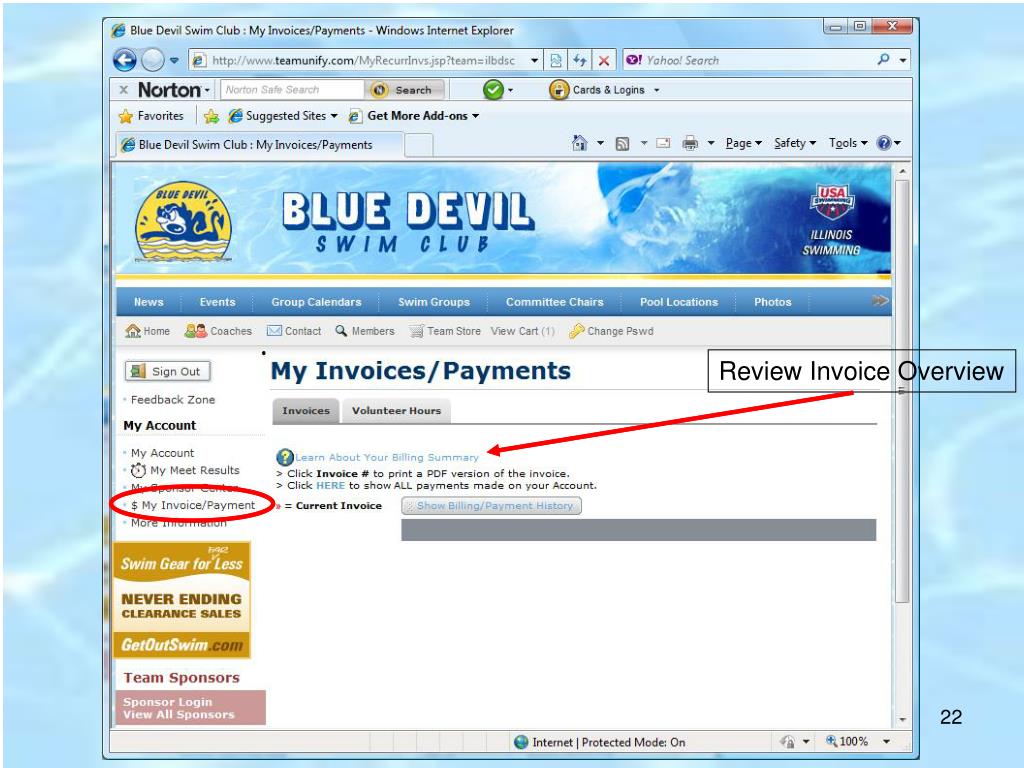The image size is (1024, 768).
Task: Open the Norton logo menu
Action: [x=174, y=89]
